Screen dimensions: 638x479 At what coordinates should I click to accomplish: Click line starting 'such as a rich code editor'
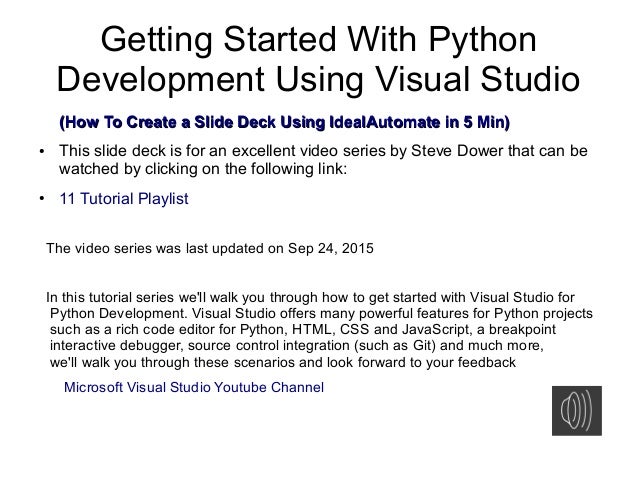(x=303, y=329)
